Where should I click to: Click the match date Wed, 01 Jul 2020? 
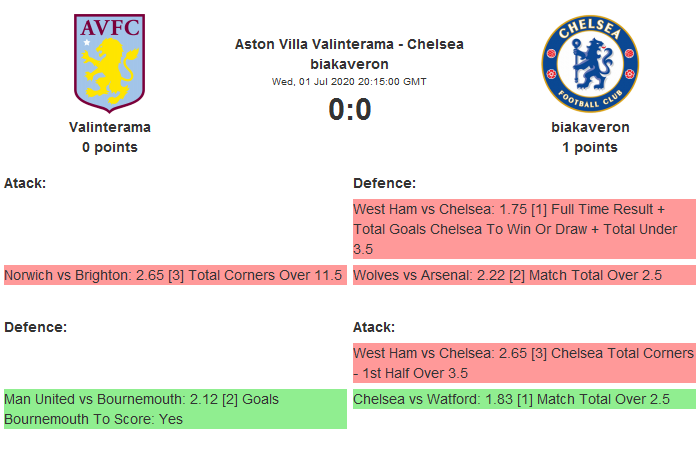(x=349, y=82)
